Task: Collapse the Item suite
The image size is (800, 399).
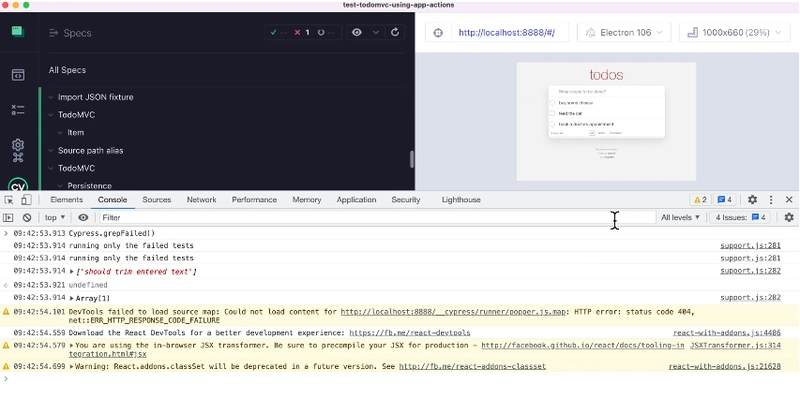Action: pos(60,133)
